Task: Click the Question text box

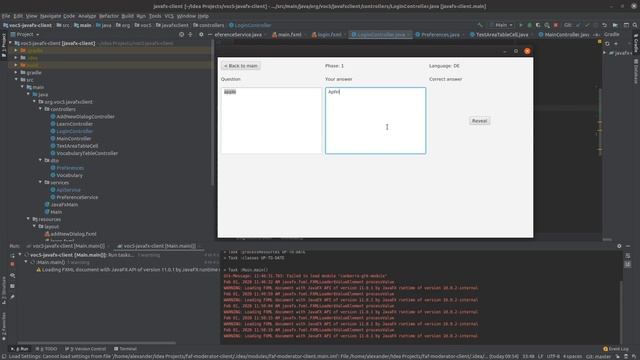Action: [271, 120]
